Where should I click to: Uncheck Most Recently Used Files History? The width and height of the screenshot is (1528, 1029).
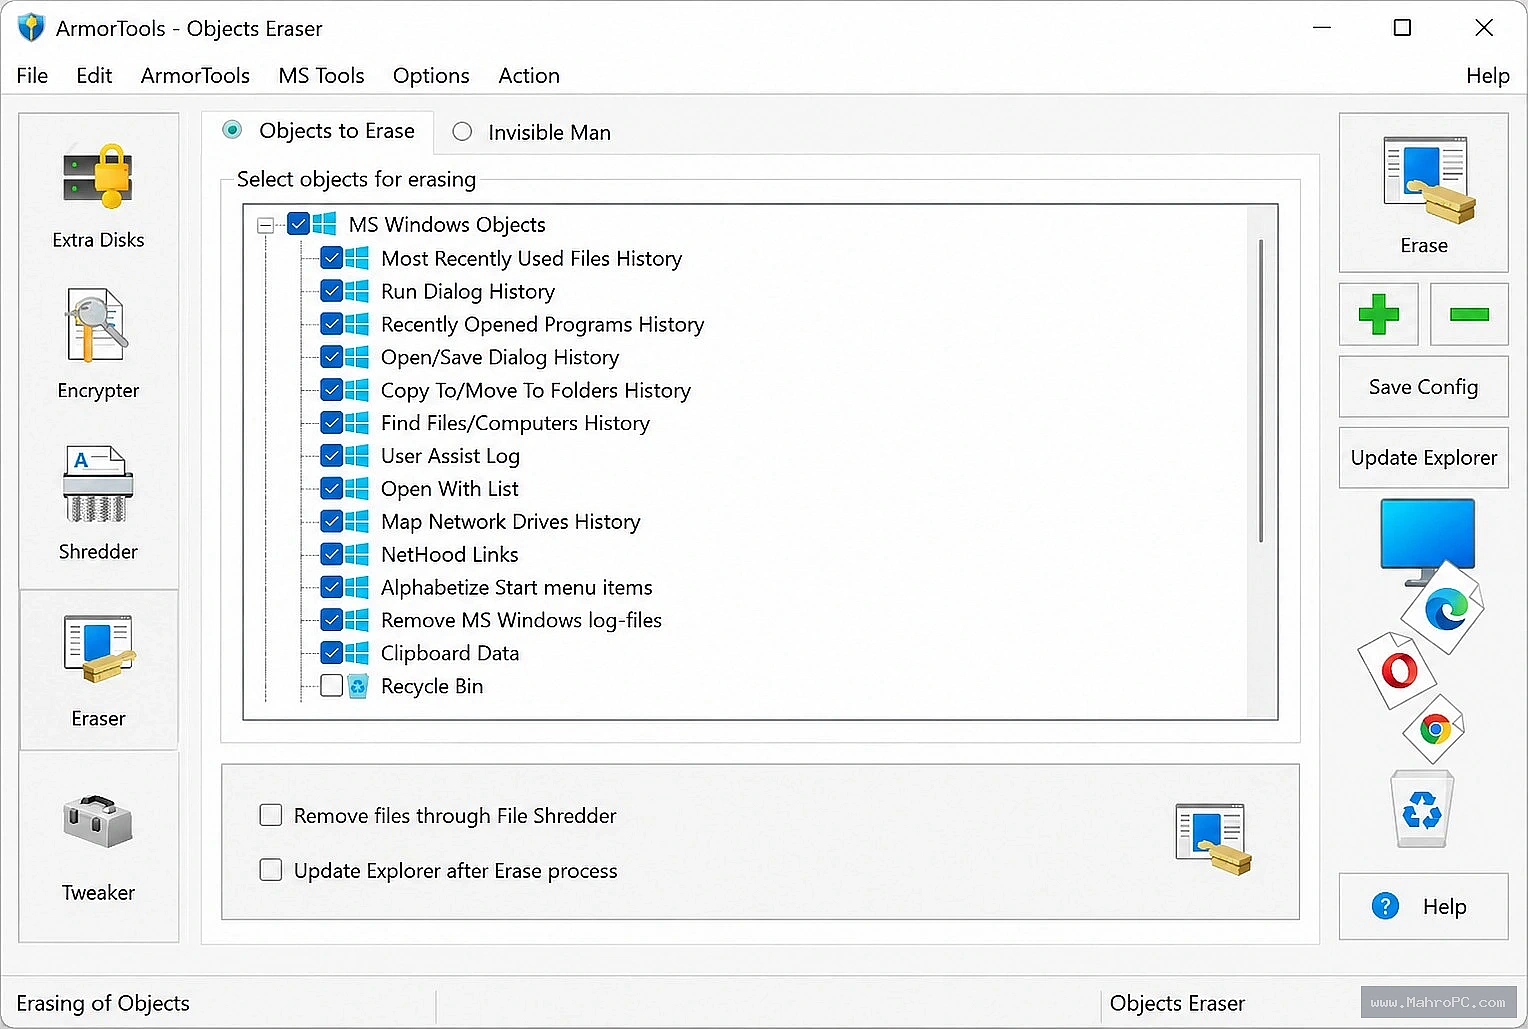pos(332,258)
